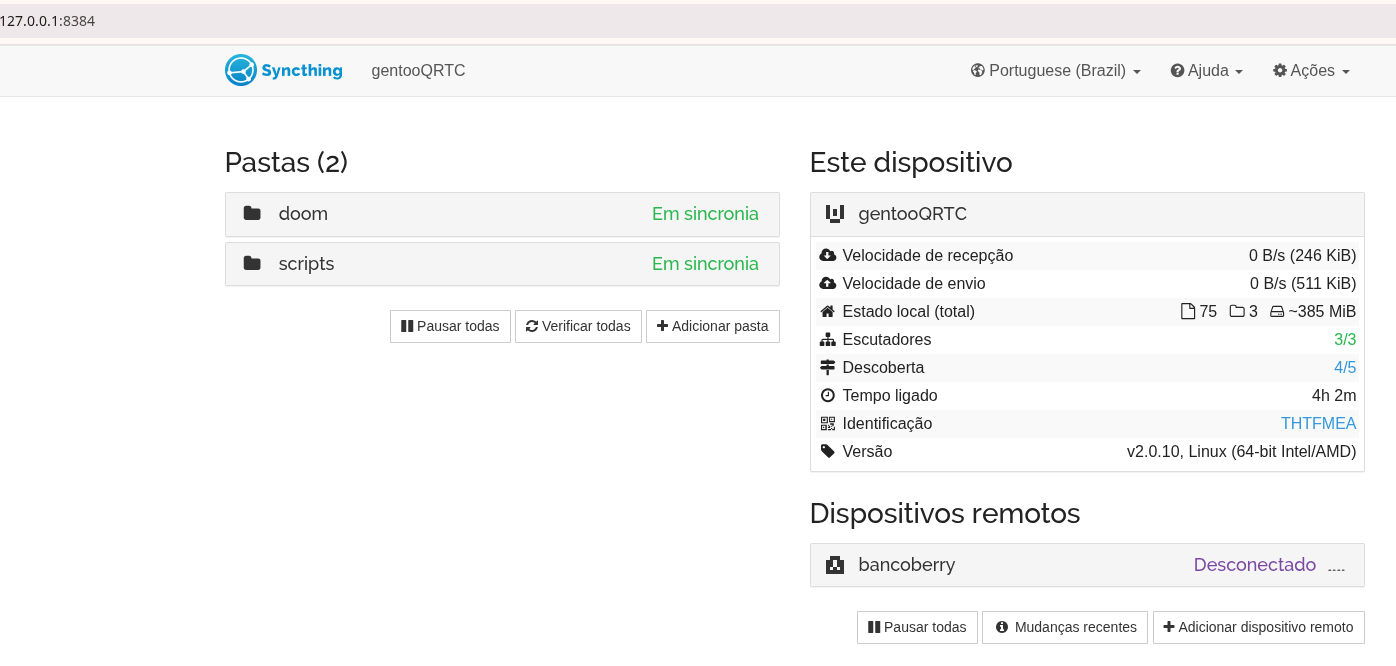The height and width of the screenshot is (666, 1396).
Task: Click Verificar todas to rescan folders
Action: (578, 326)
